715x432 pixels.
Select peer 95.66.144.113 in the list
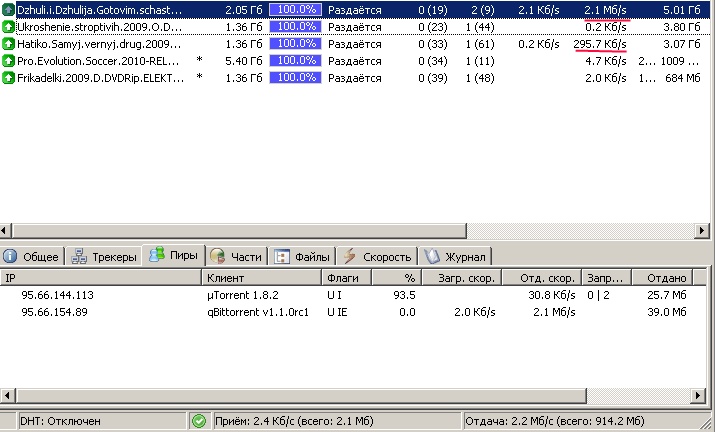[x=57, y=295]
